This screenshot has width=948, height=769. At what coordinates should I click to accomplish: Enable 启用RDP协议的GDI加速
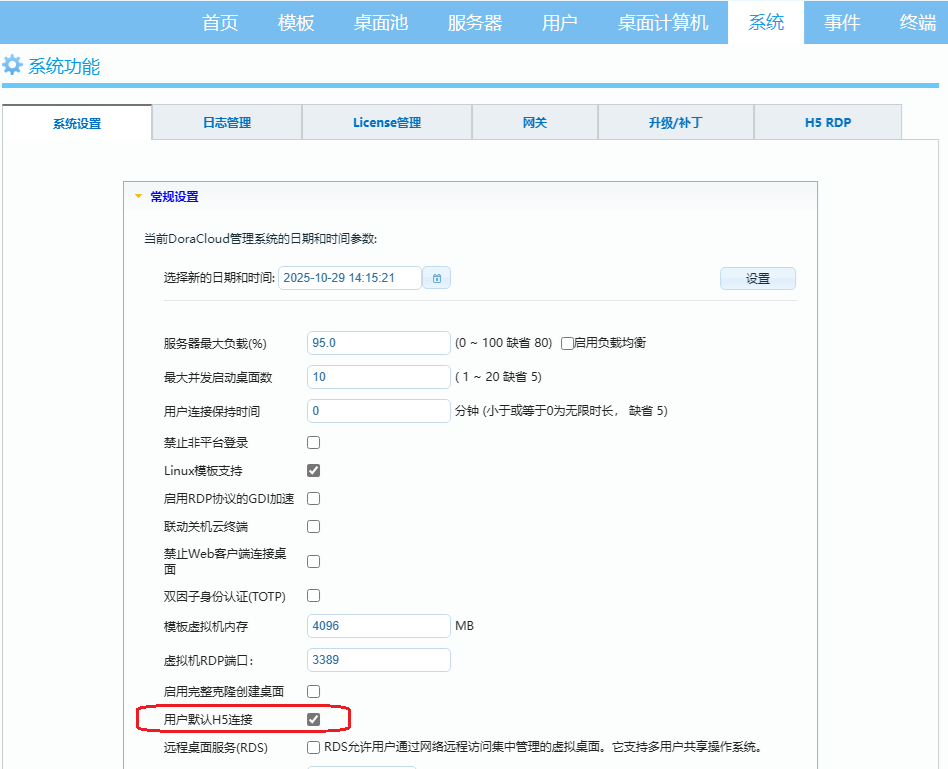tap(313, 497)
